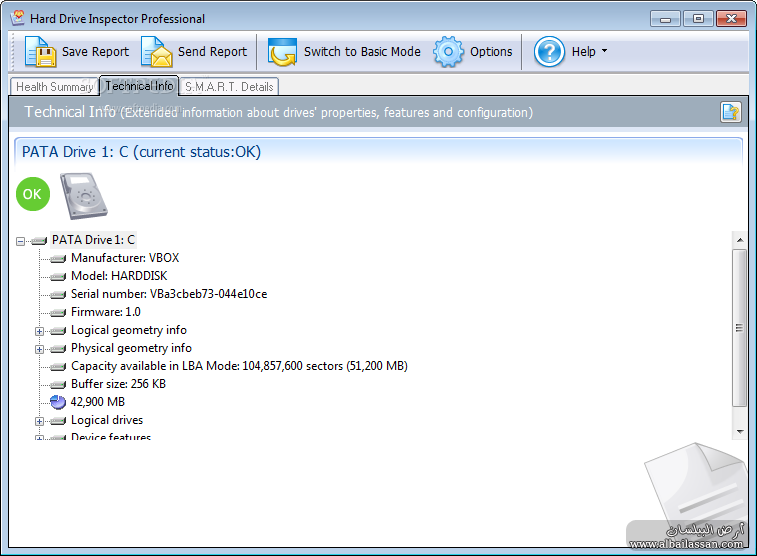Click the Options gear icon
The image size is (757, 556).
tap(449, 52)
